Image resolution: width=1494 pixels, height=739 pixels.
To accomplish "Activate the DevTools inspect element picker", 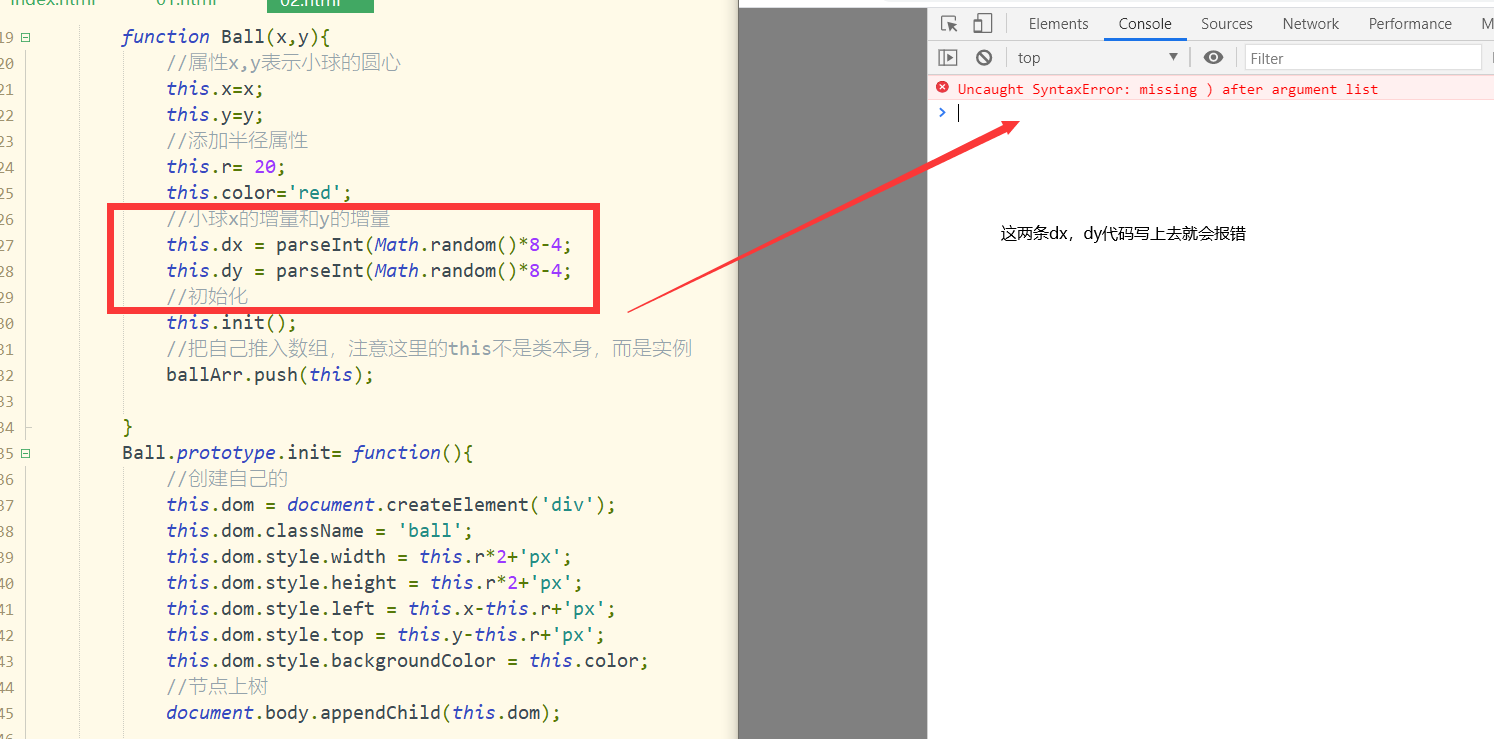I will pyautogui.click(x=949, y=24).
